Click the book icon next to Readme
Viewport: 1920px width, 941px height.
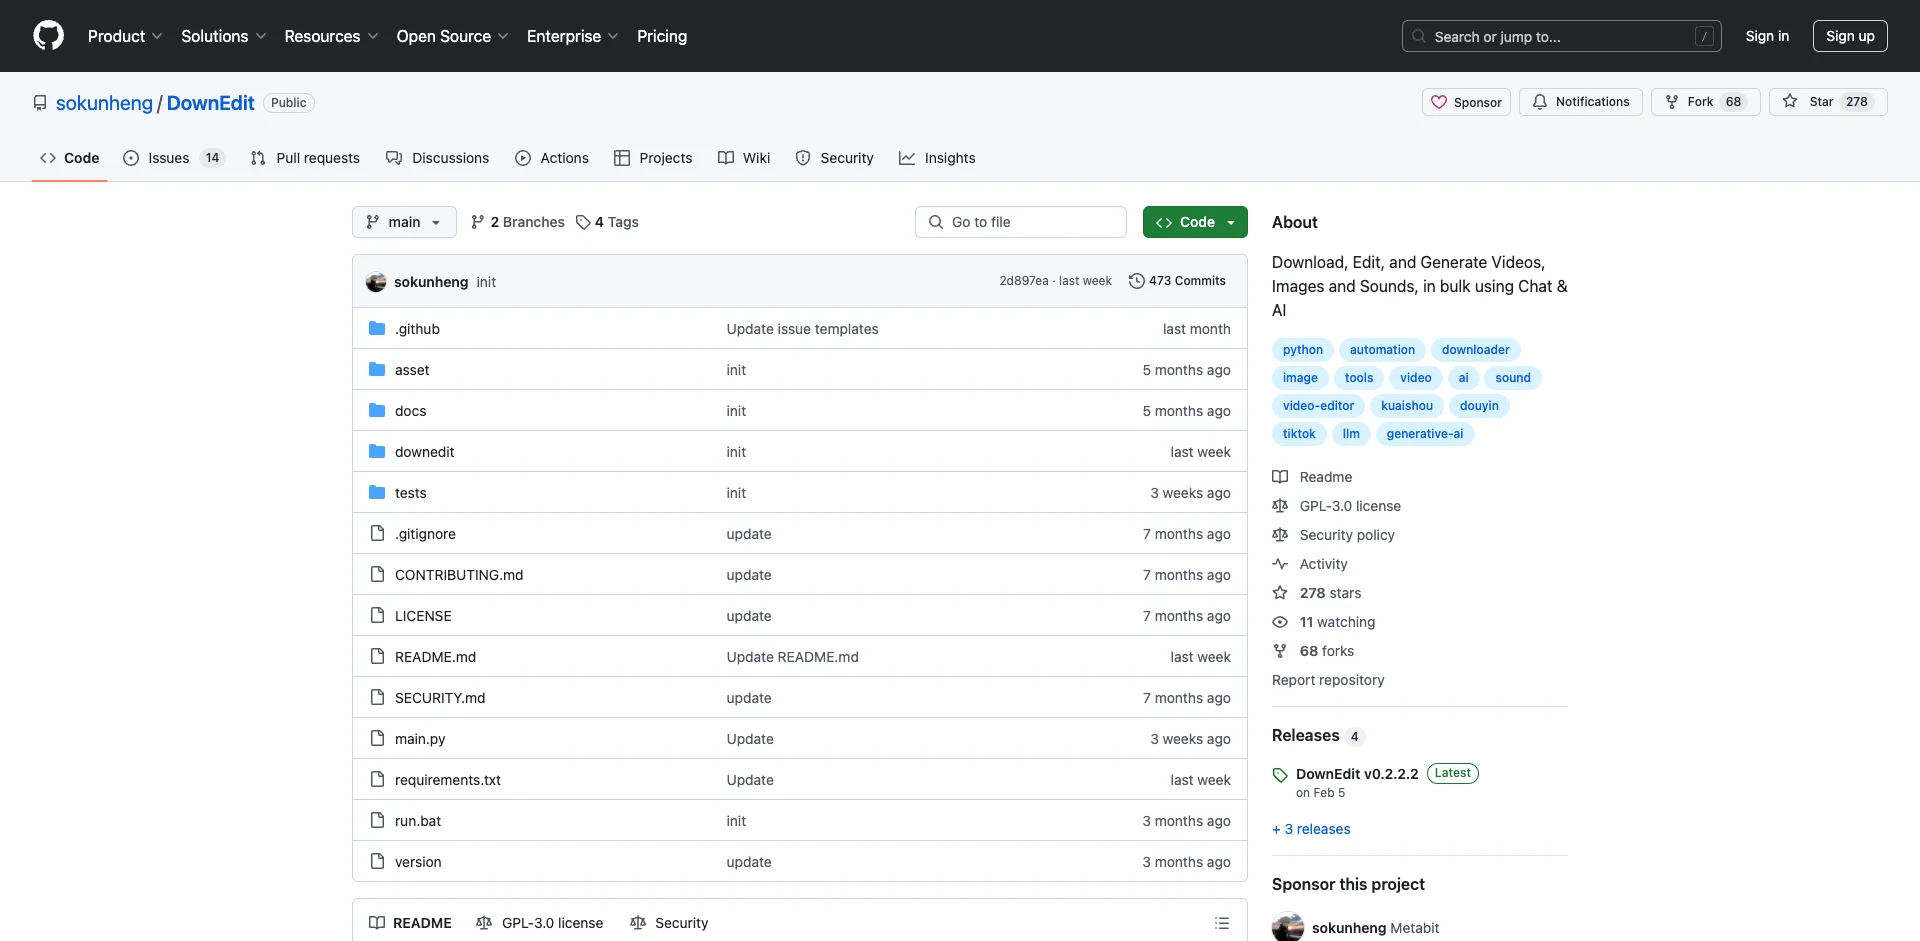1280,477
